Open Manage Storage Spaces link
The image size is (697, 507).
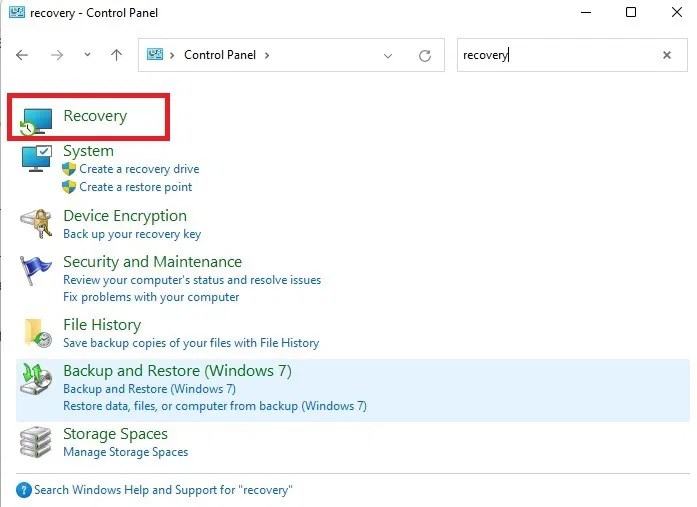(125, 452)
